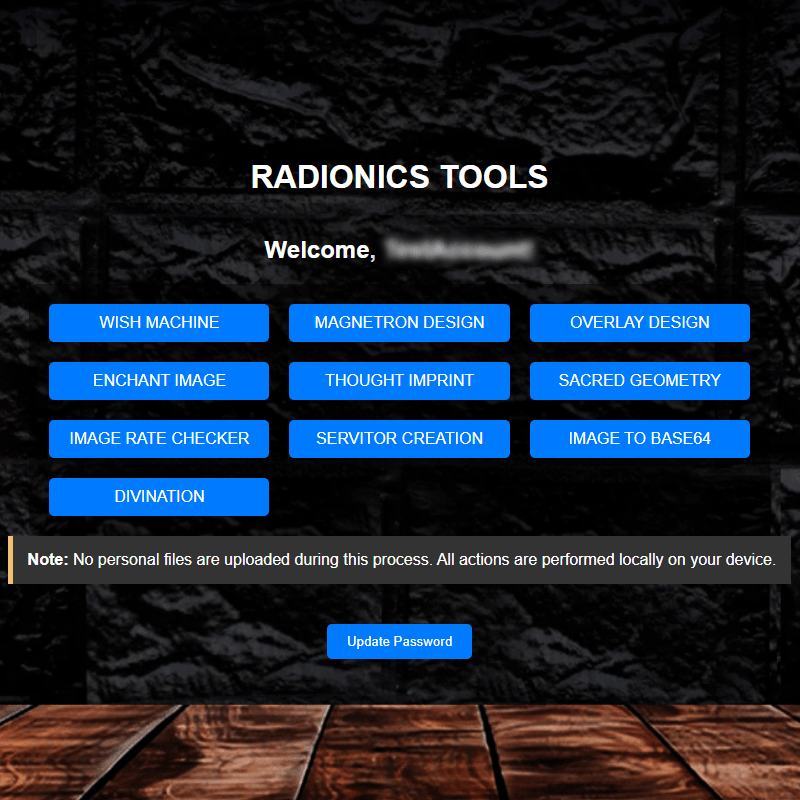This screenshot has width=800, height=800.
Task: Go to the Sacred Geometry tool
Action: pos(639,381)
